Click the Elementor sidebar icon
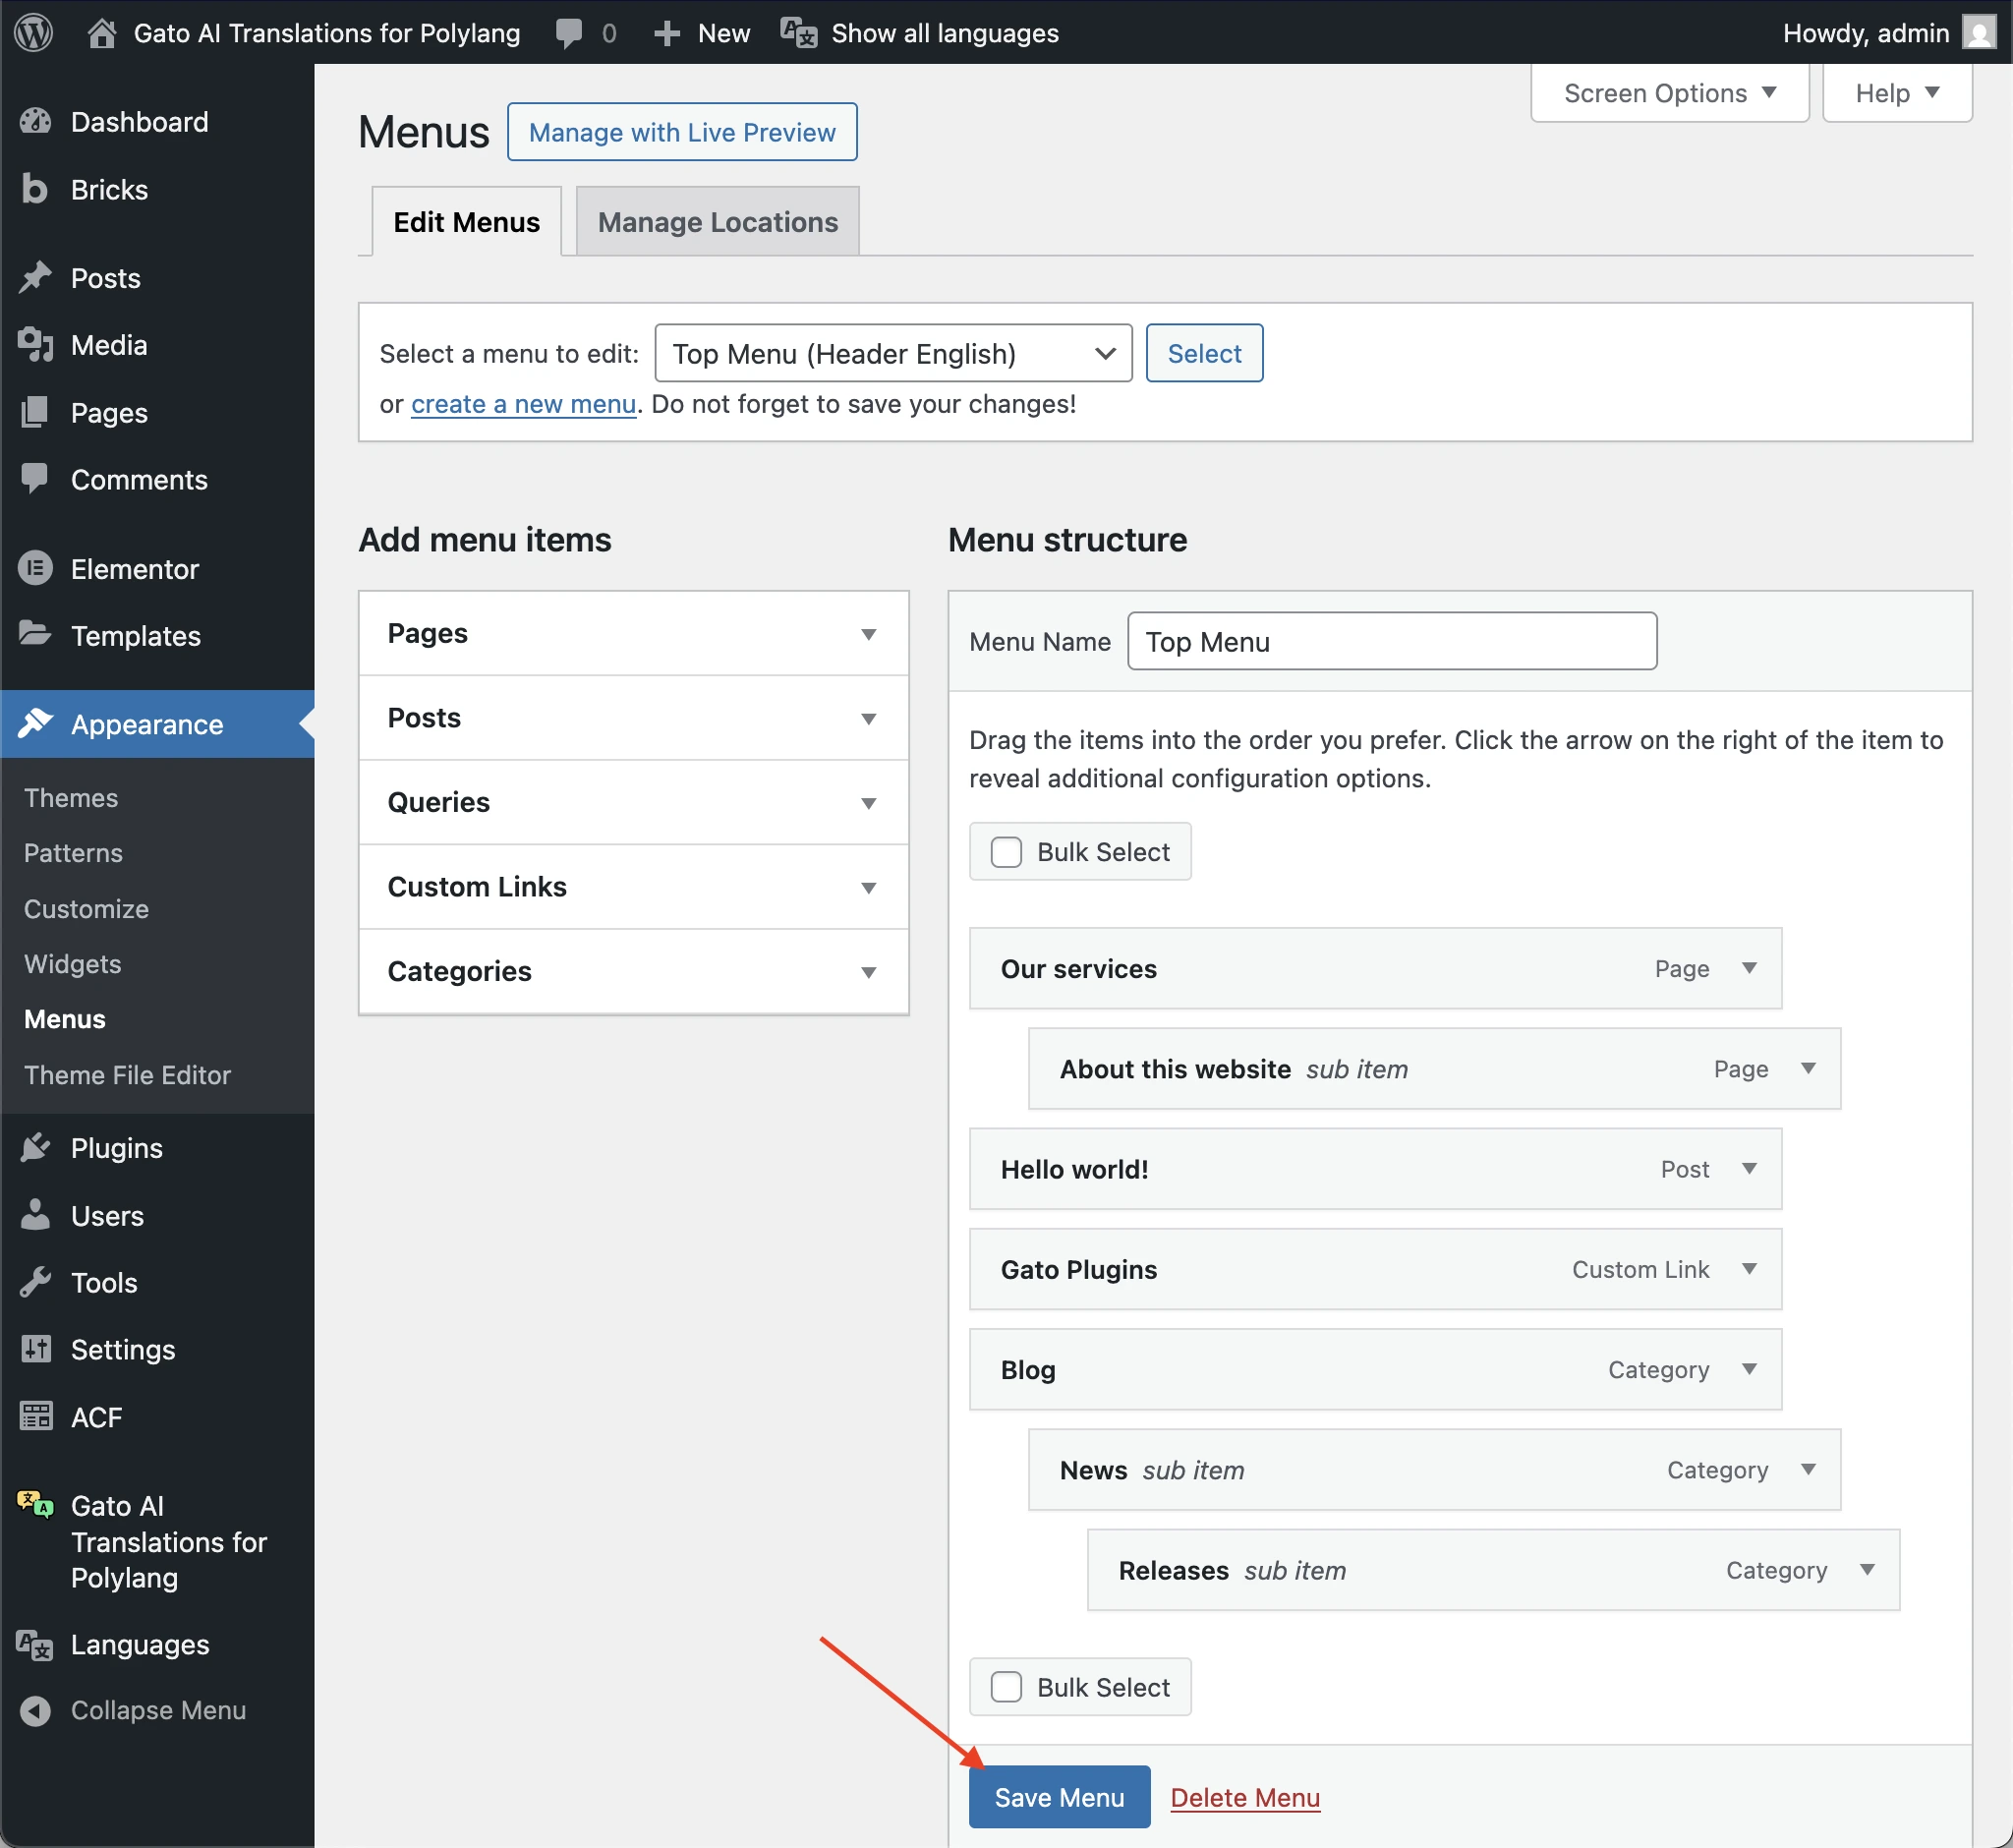Viewport: 2013px width, 1848px height. (x=35, y=568)
